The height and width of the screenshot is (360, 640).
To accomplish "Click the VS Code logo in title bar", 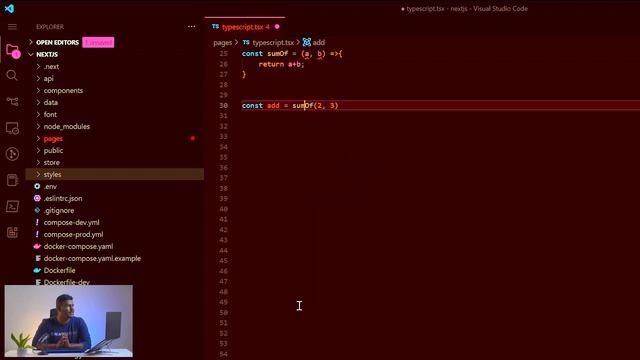I will click(9, 8).
